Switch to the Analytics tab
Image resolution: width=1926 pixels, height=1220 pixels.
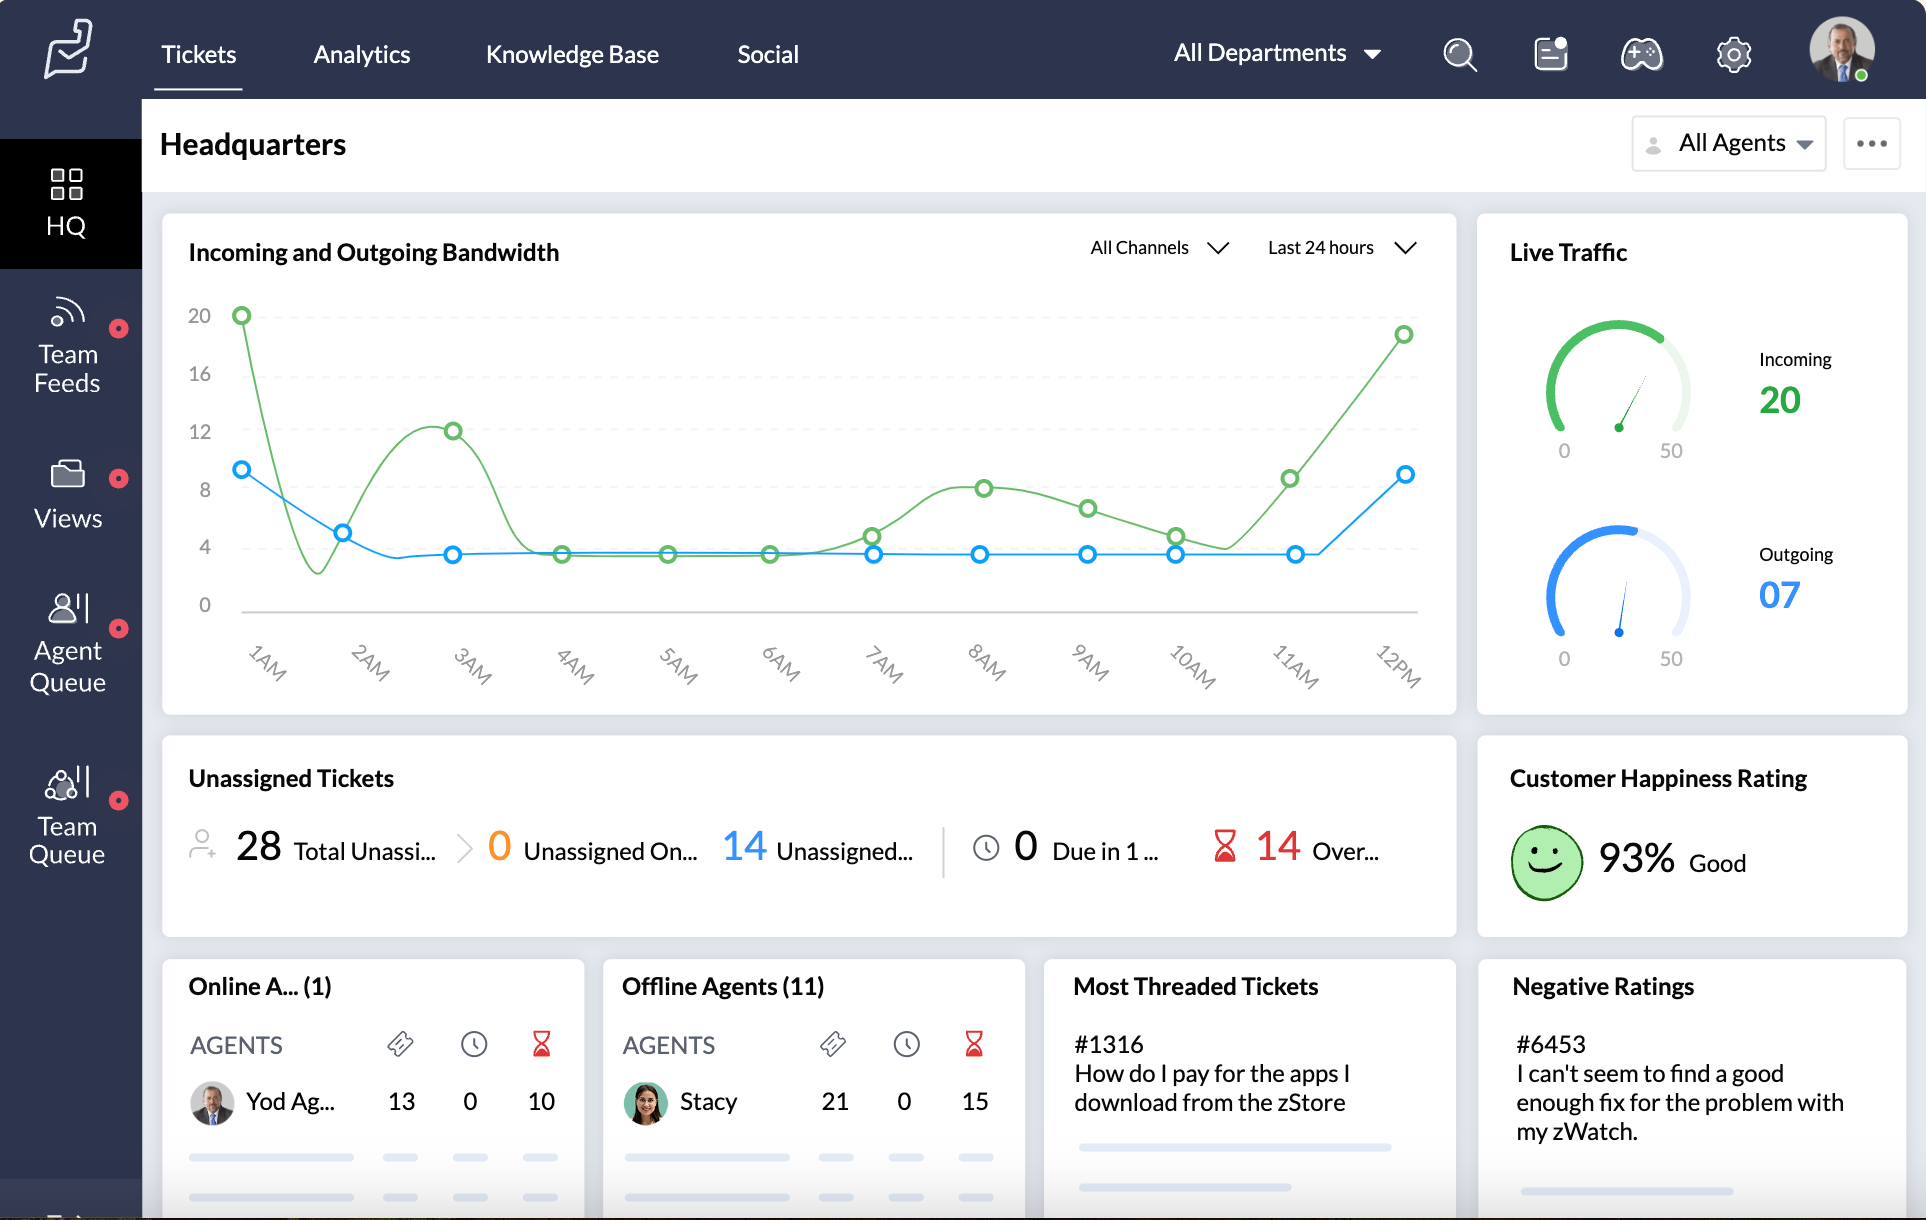(362, 54)
